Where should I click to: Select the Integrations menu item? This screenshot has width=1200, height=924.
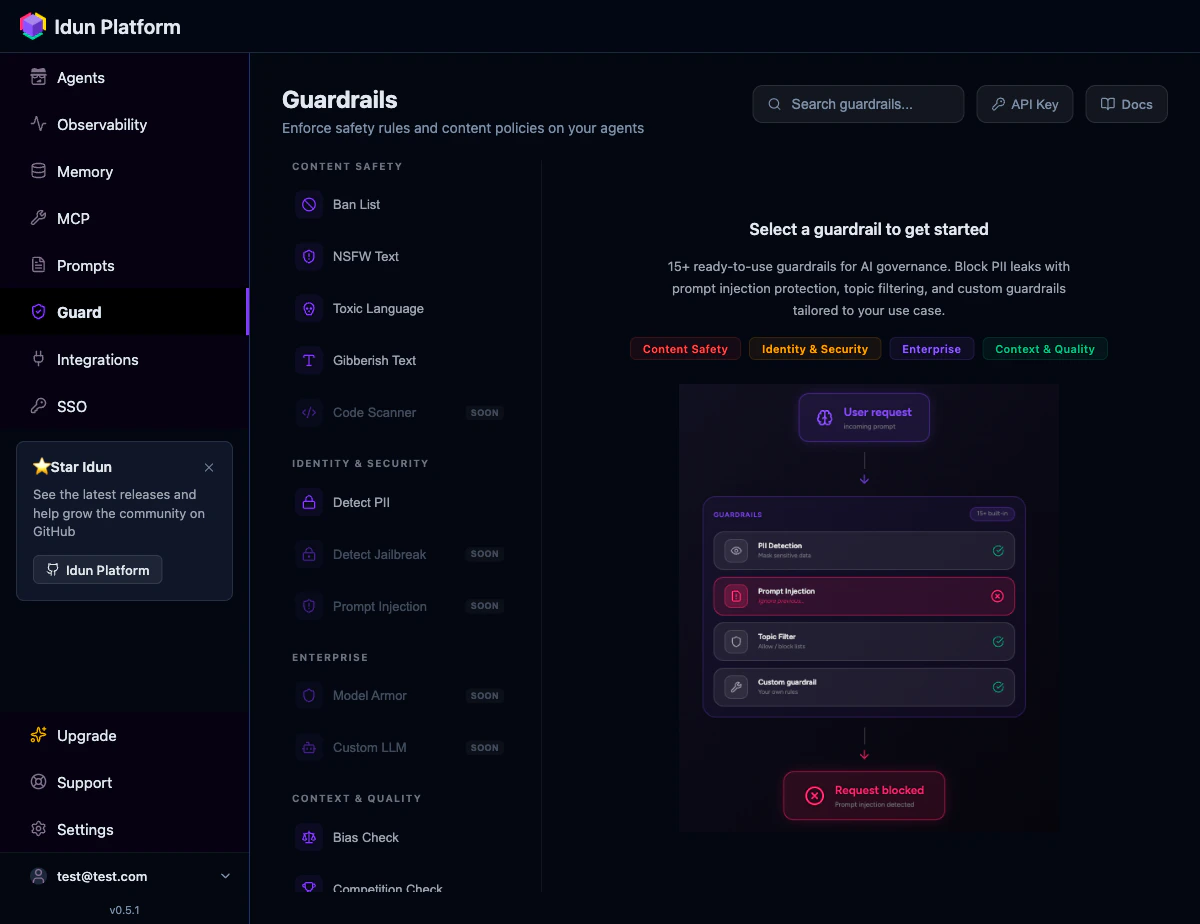coord(124,359)
